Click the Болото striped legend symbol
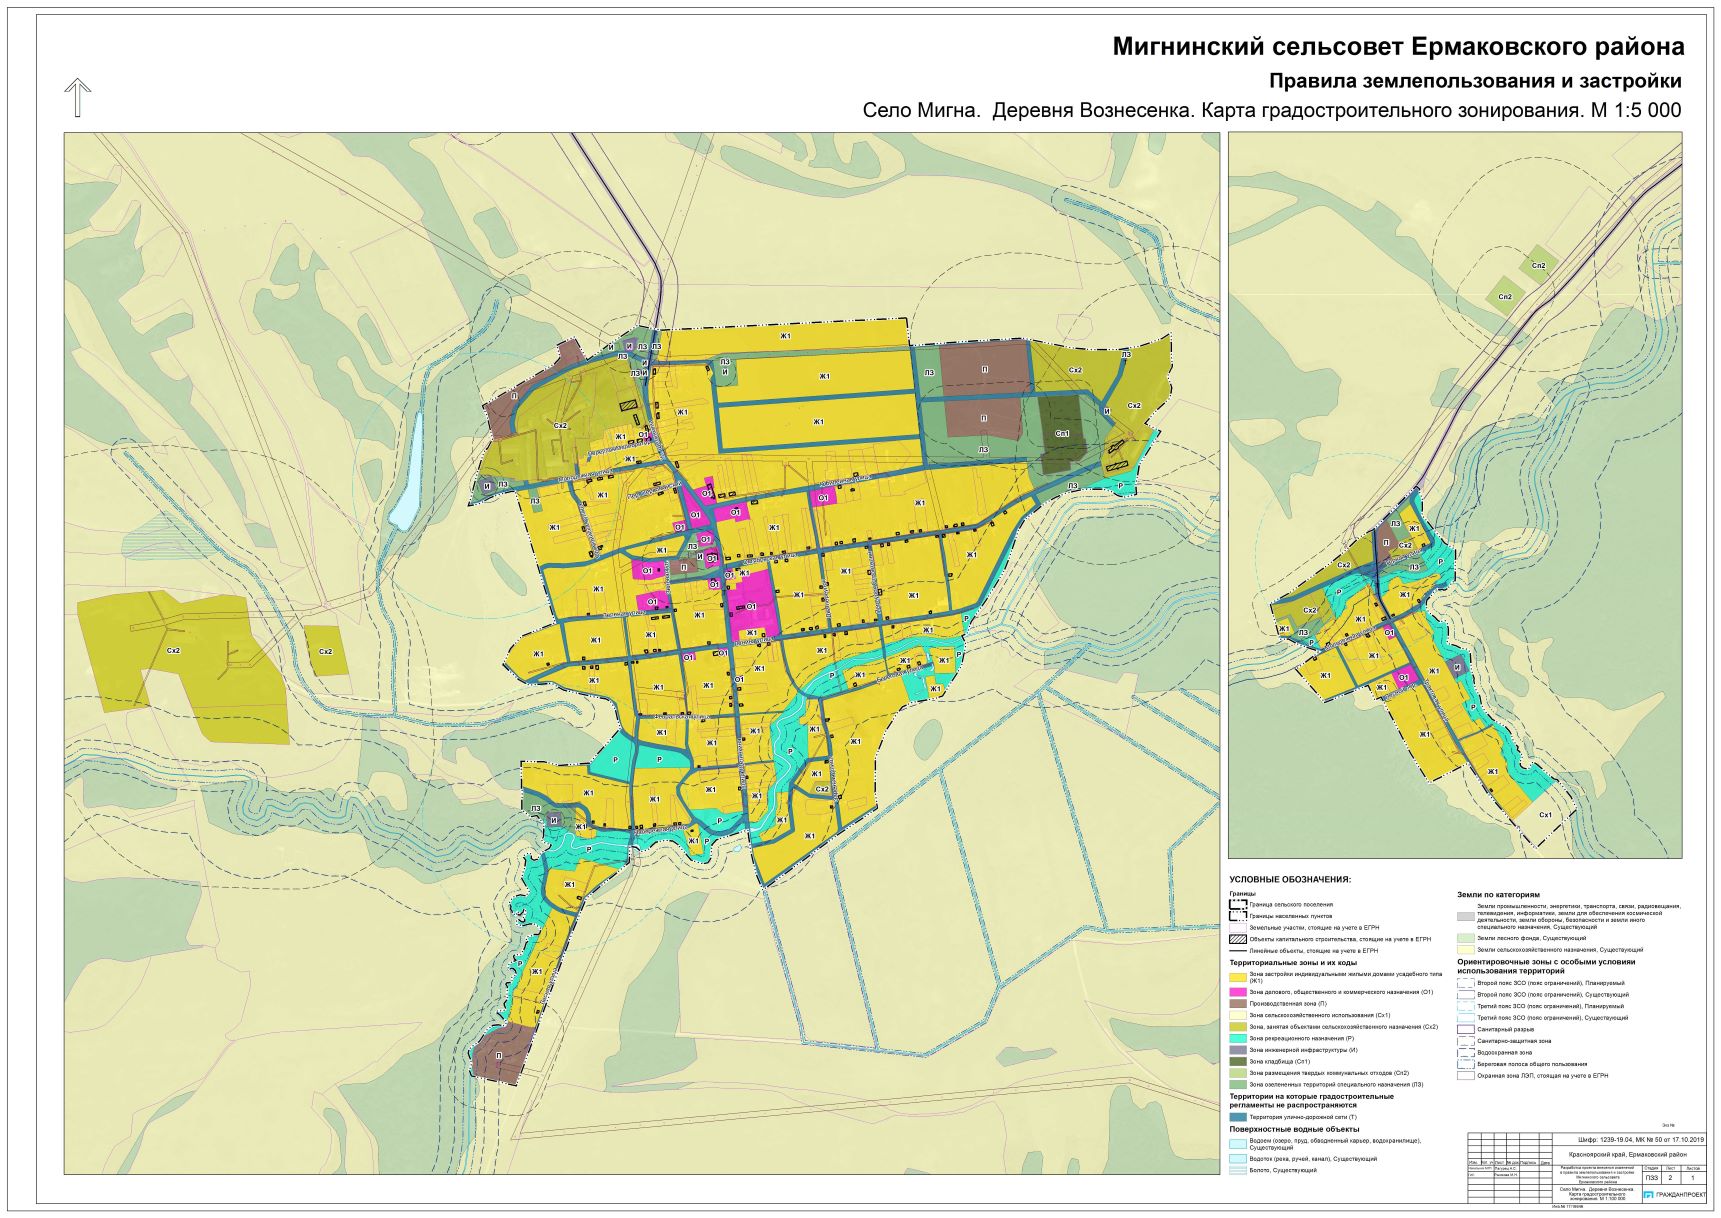1721x1218 pixels. tap(1238, 1170)
